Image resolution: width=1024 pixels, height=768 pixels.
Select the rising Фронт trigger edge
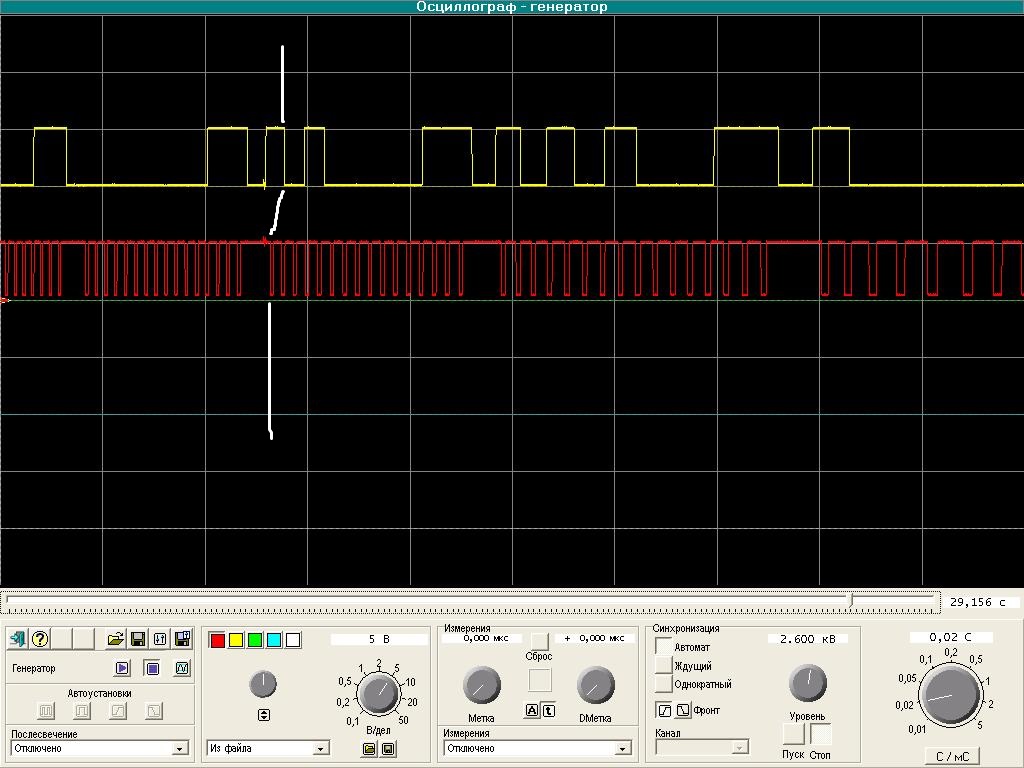coord(664,710)
